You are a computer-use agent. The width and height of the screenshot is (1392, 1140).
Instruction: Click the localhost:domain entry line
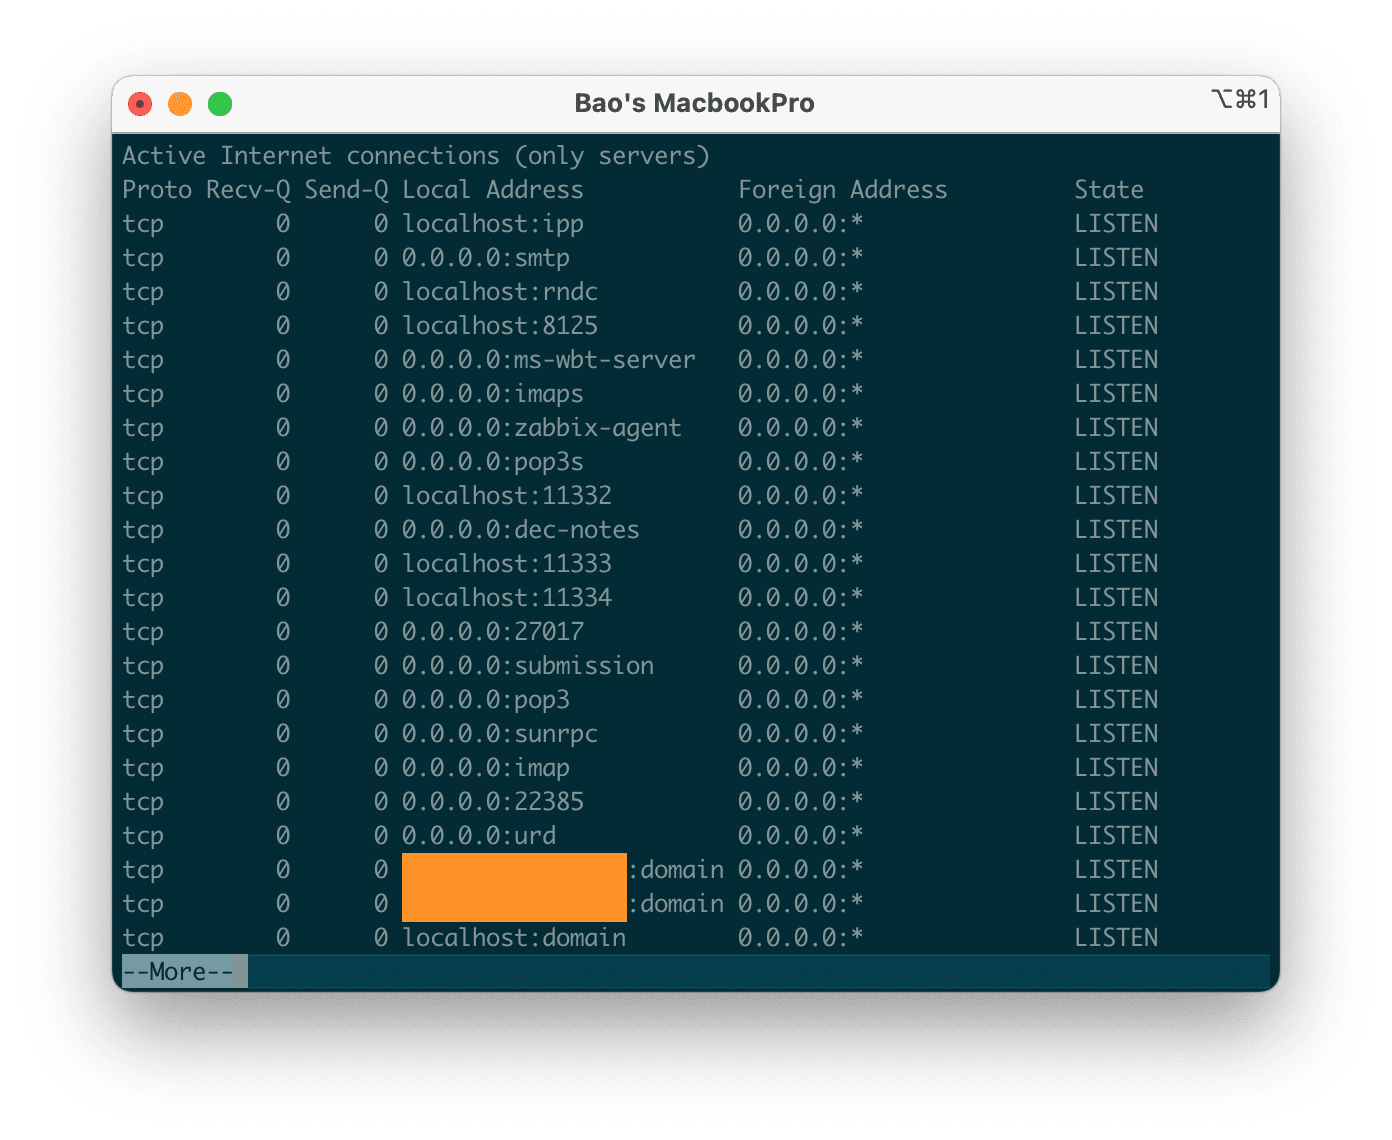pos(514,937)
